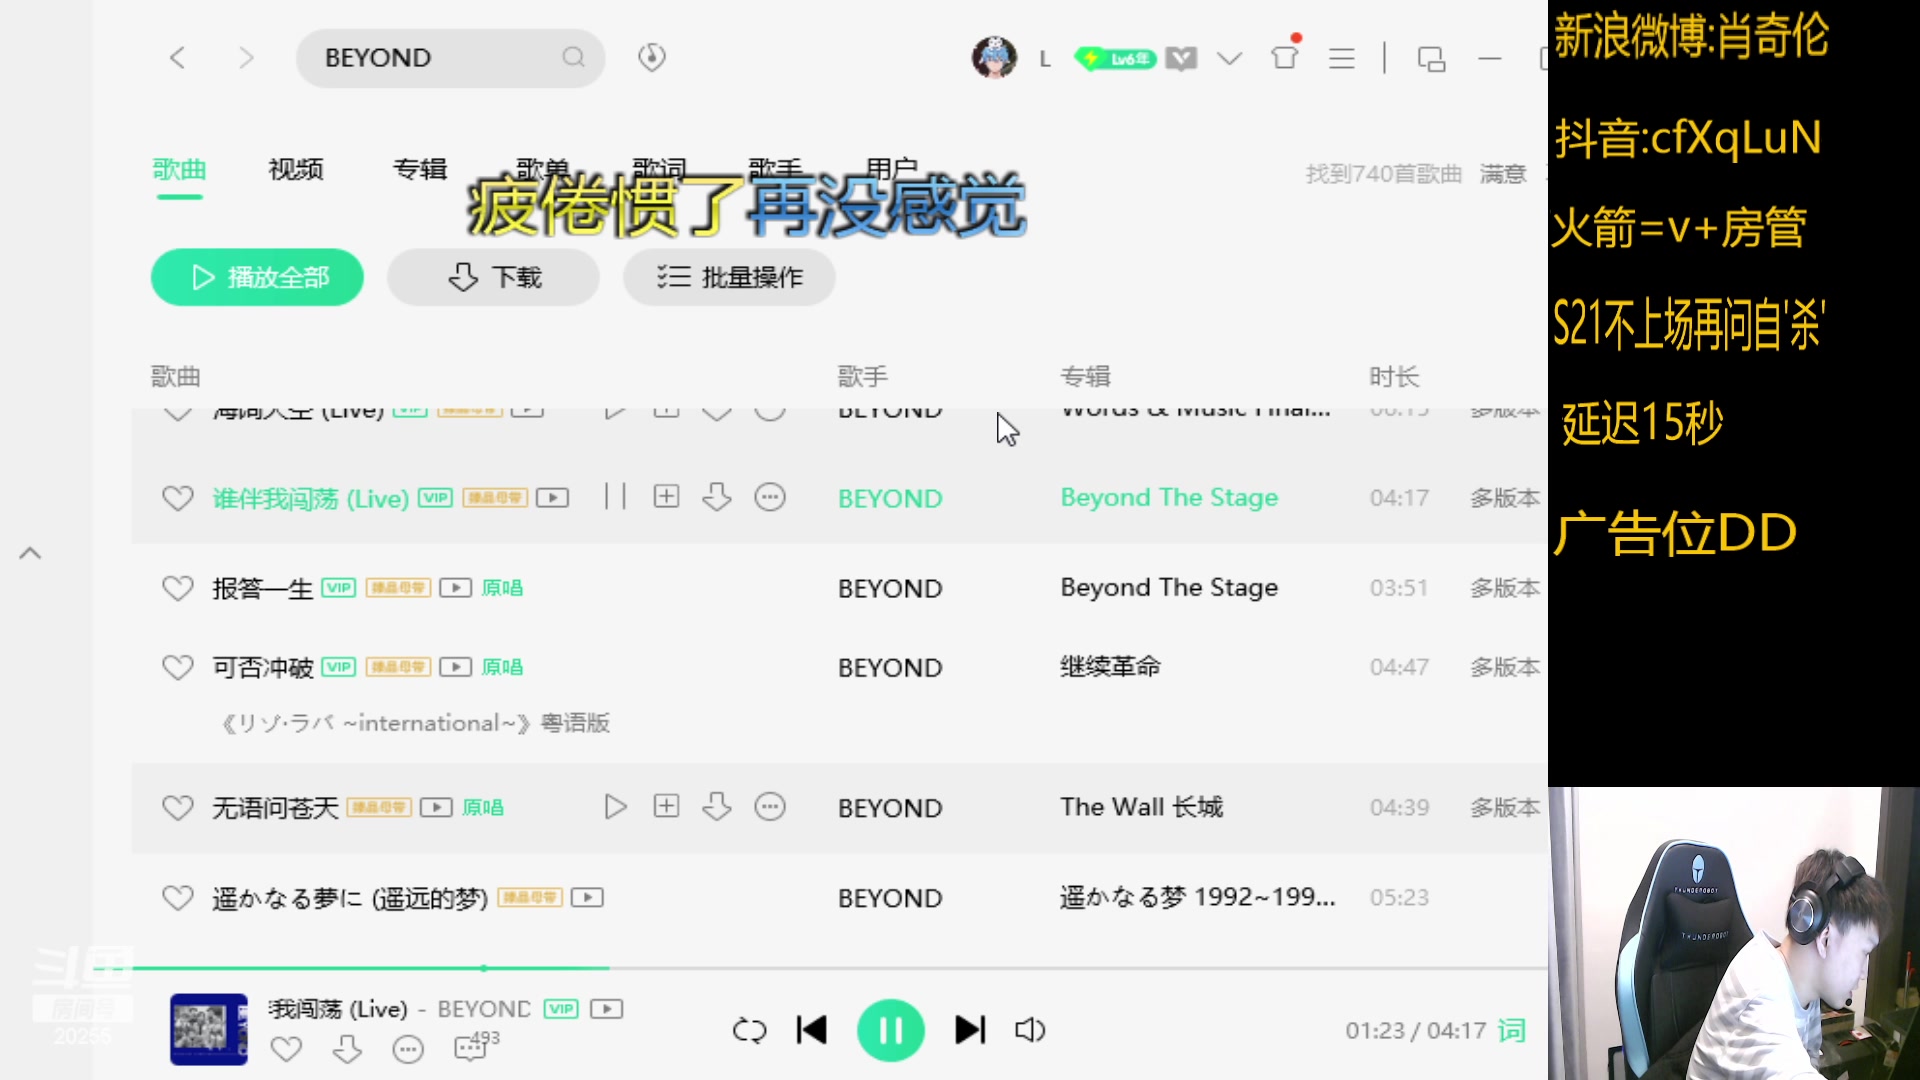Open now playing album cover
The width and height of the screenshot is (1920, 1080).
[208, 1029]
